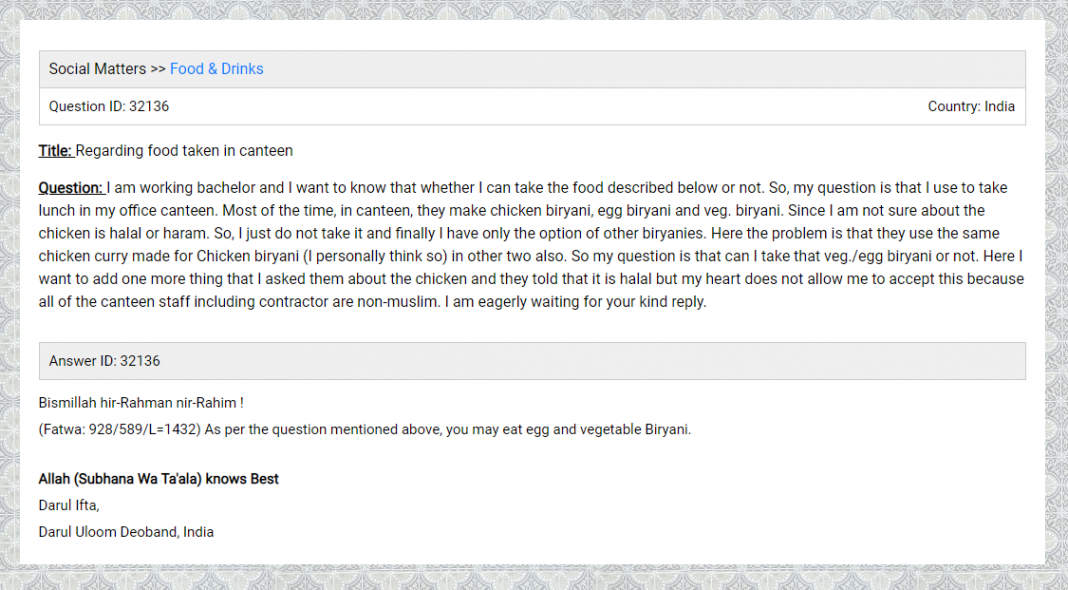Click the Social Matters breadcrumb text
Screen dimensions: 1068x590
click(x=97, y=69)
